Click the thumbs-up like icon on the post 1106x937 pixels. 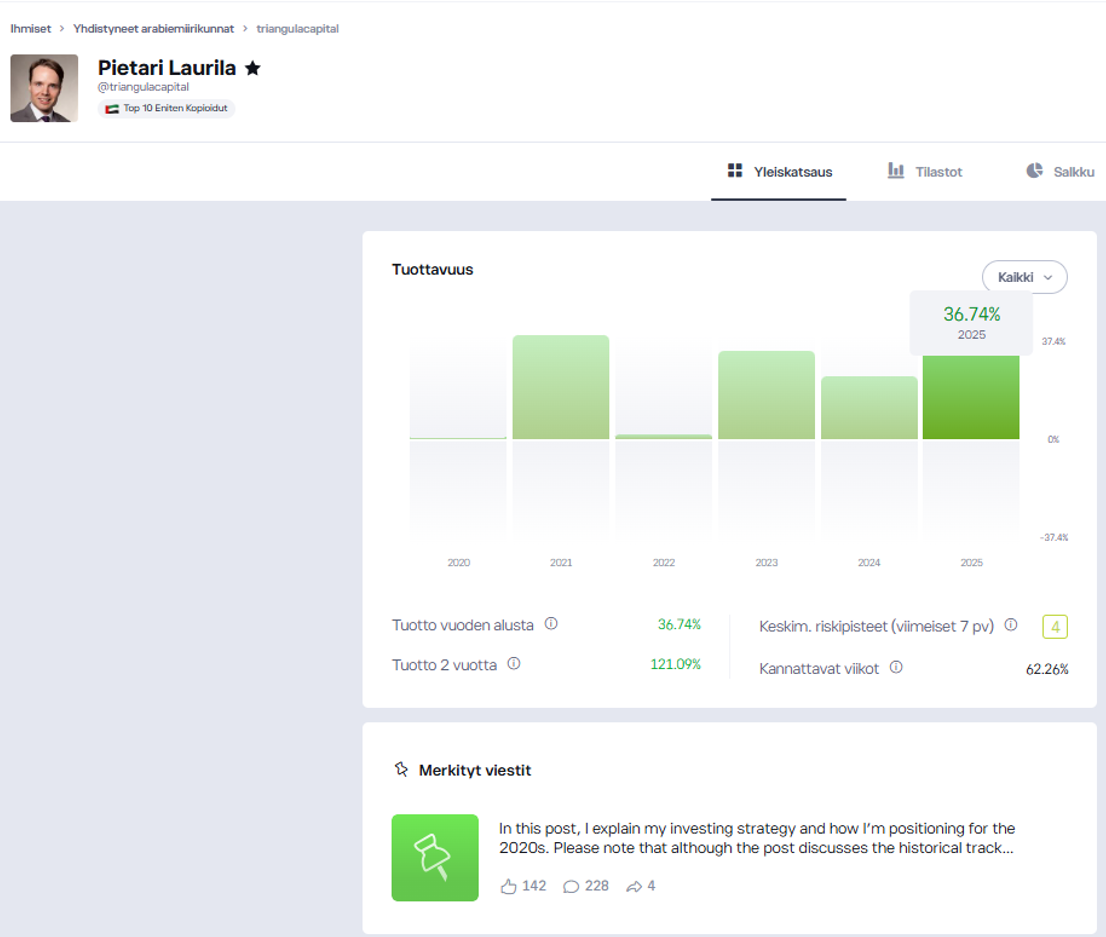click(509, 886)
